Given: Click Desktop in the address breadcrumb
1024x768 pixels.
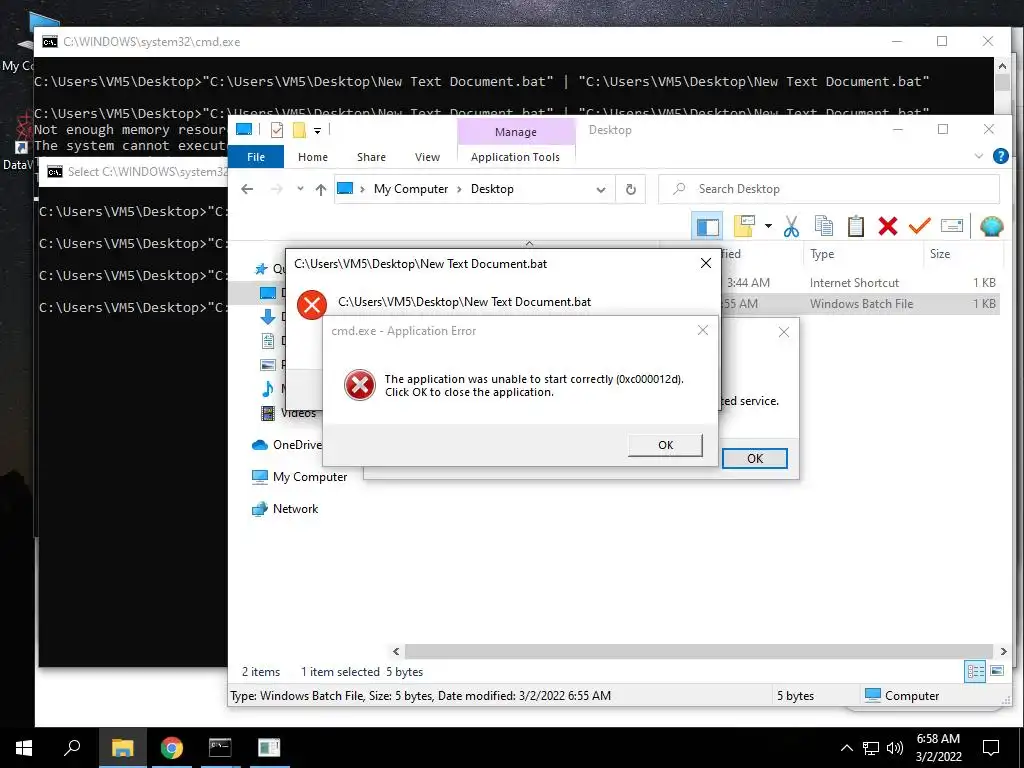Looking at the screenshot, I should click(492, 189).
